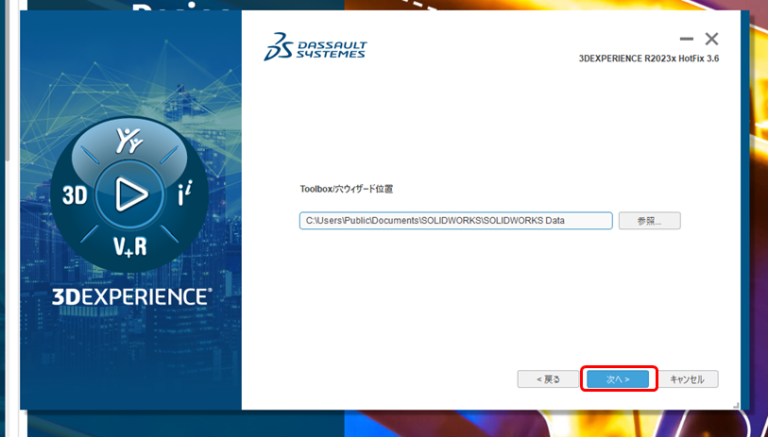Viewport: 768px width, 437px height.
Task: Go back with the < 戻る button
Action: [x=546, y=380]
